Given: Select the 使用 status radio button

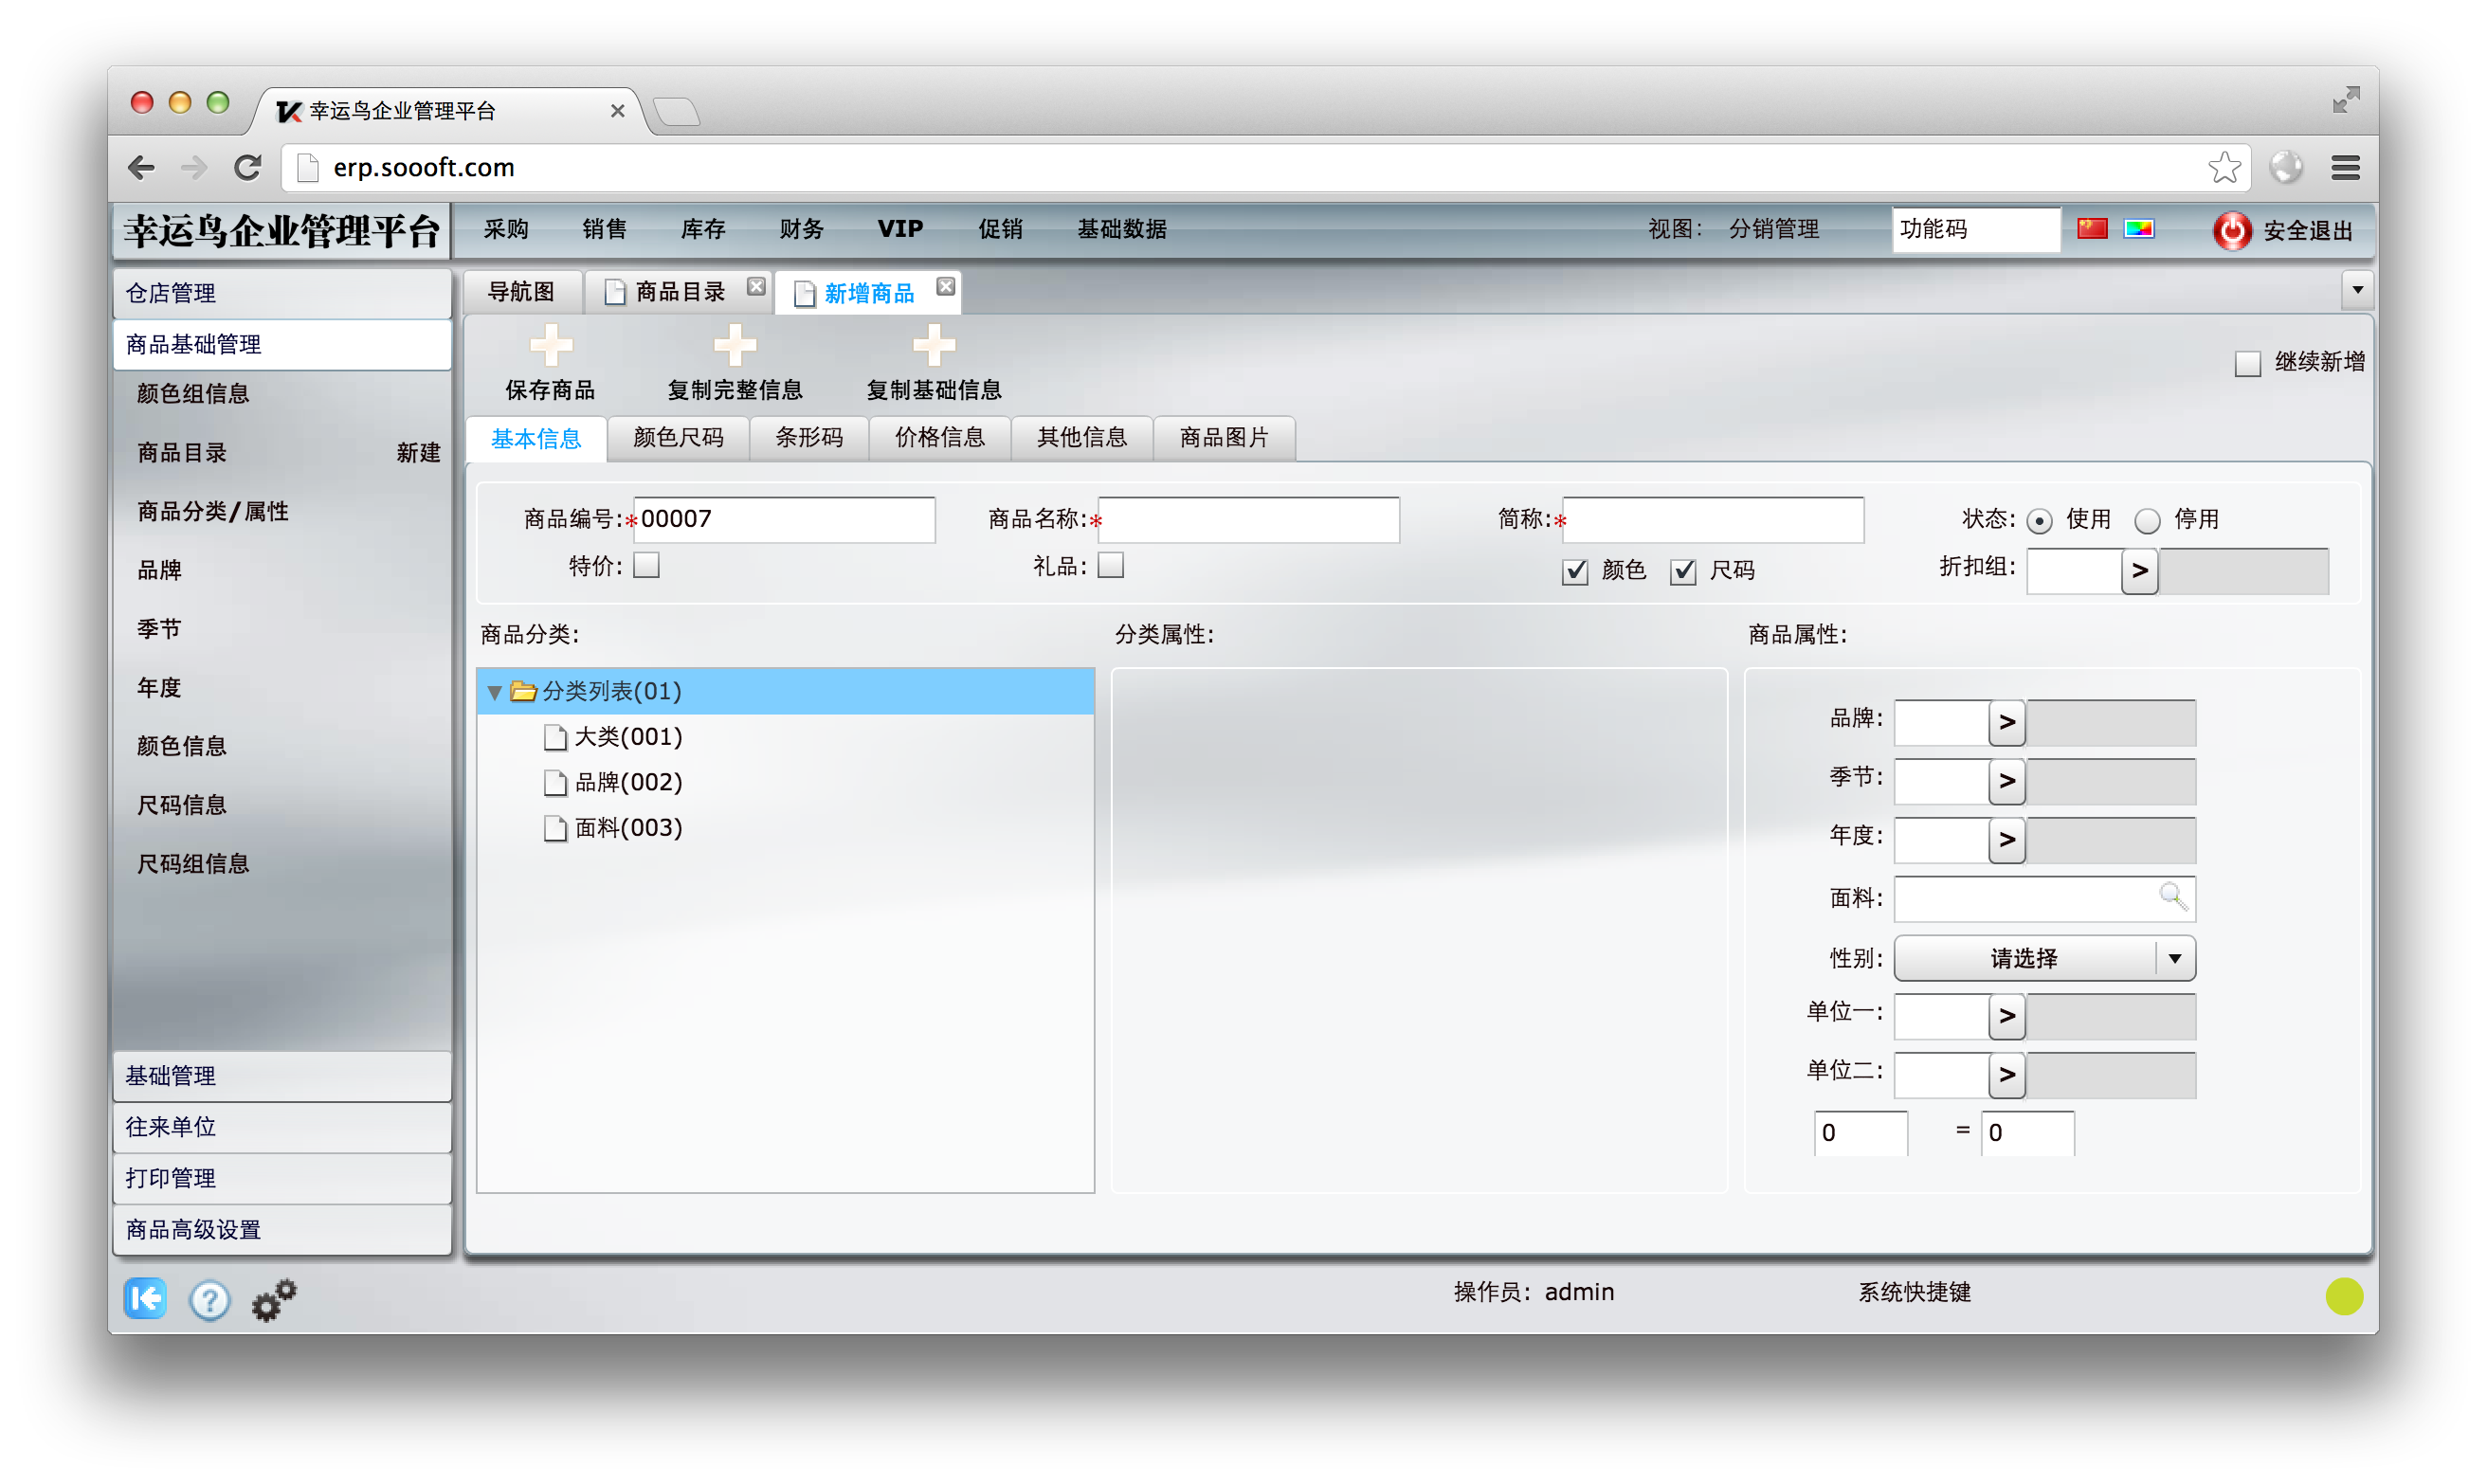Looking at the screenshot, I should 2039,520.
